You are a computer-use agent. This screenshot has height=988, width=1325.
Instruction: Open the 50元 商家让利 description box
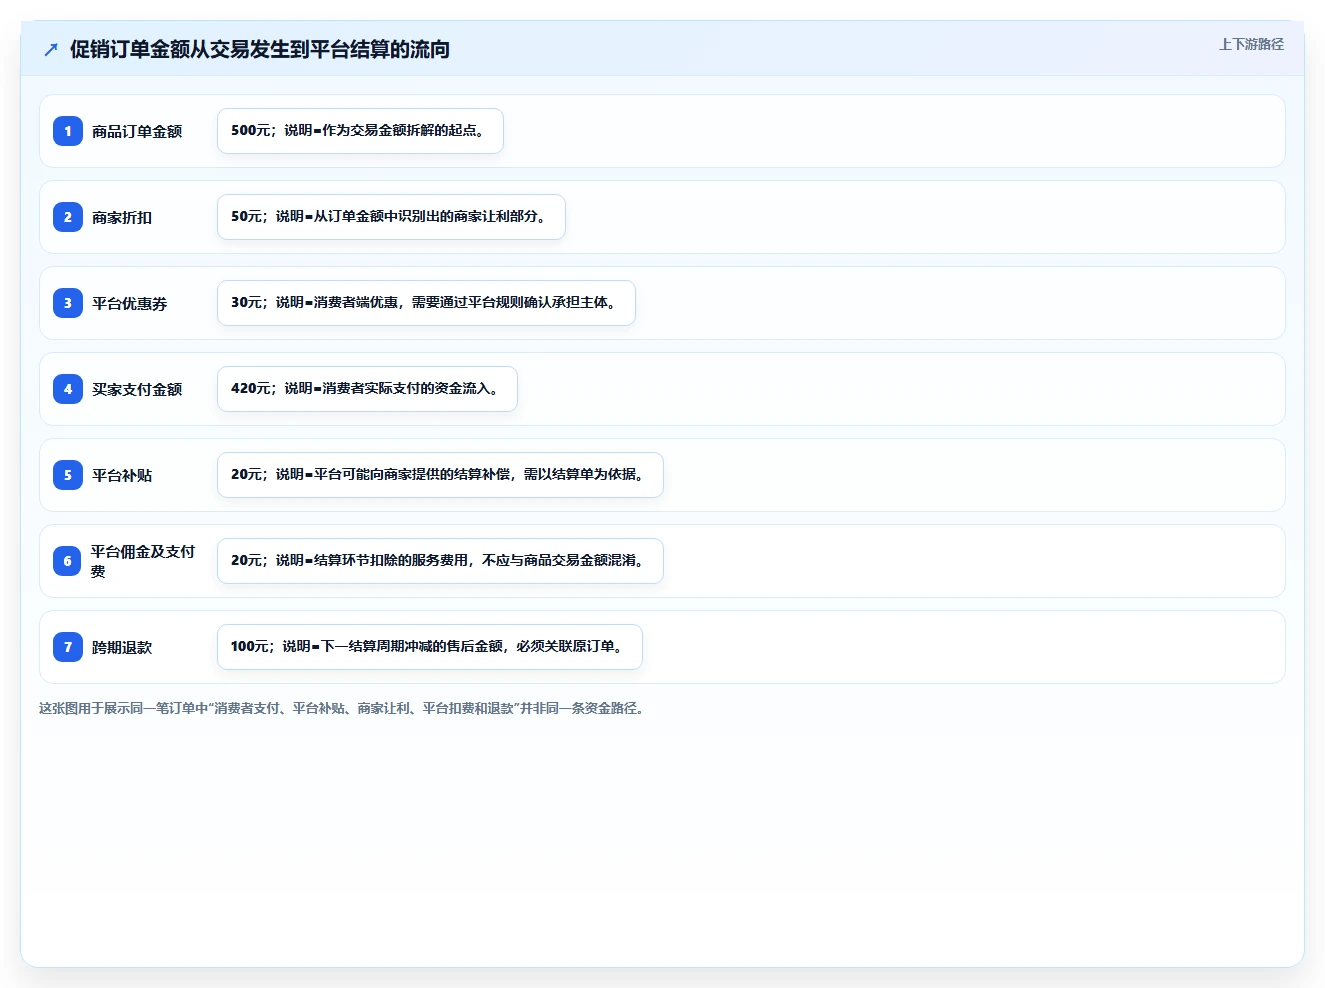tap(391, 217)
